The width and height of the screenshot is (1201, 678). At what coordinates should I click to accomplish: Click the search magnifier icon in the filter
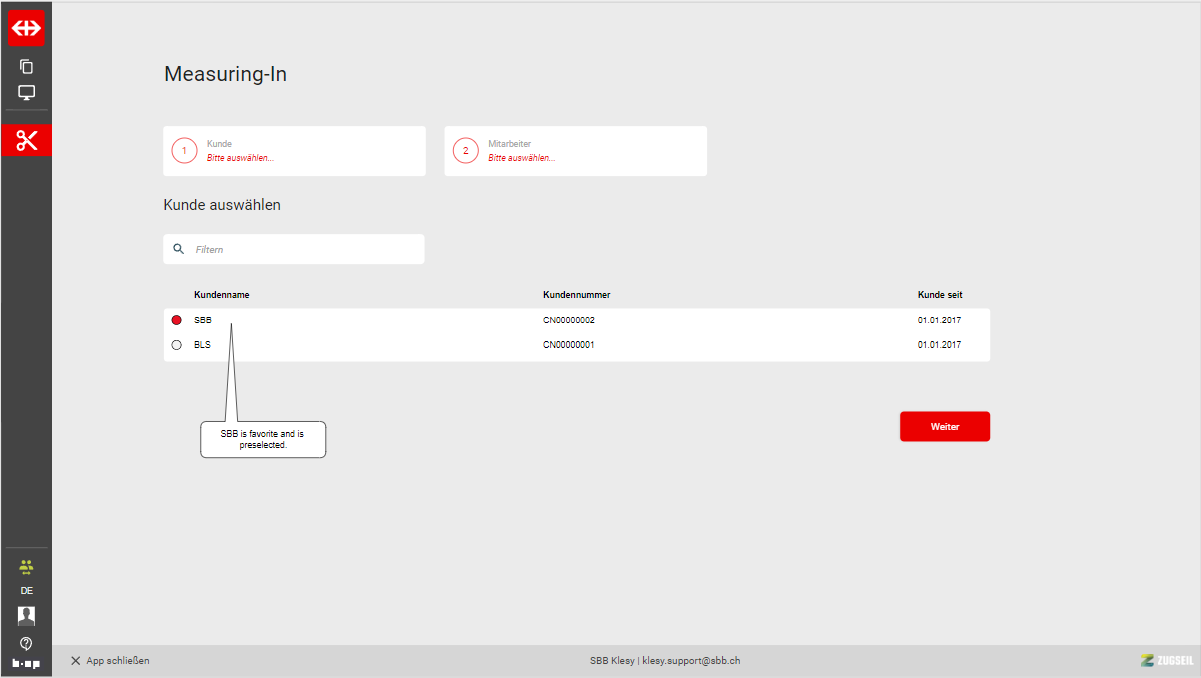click(x=179, y=249)
